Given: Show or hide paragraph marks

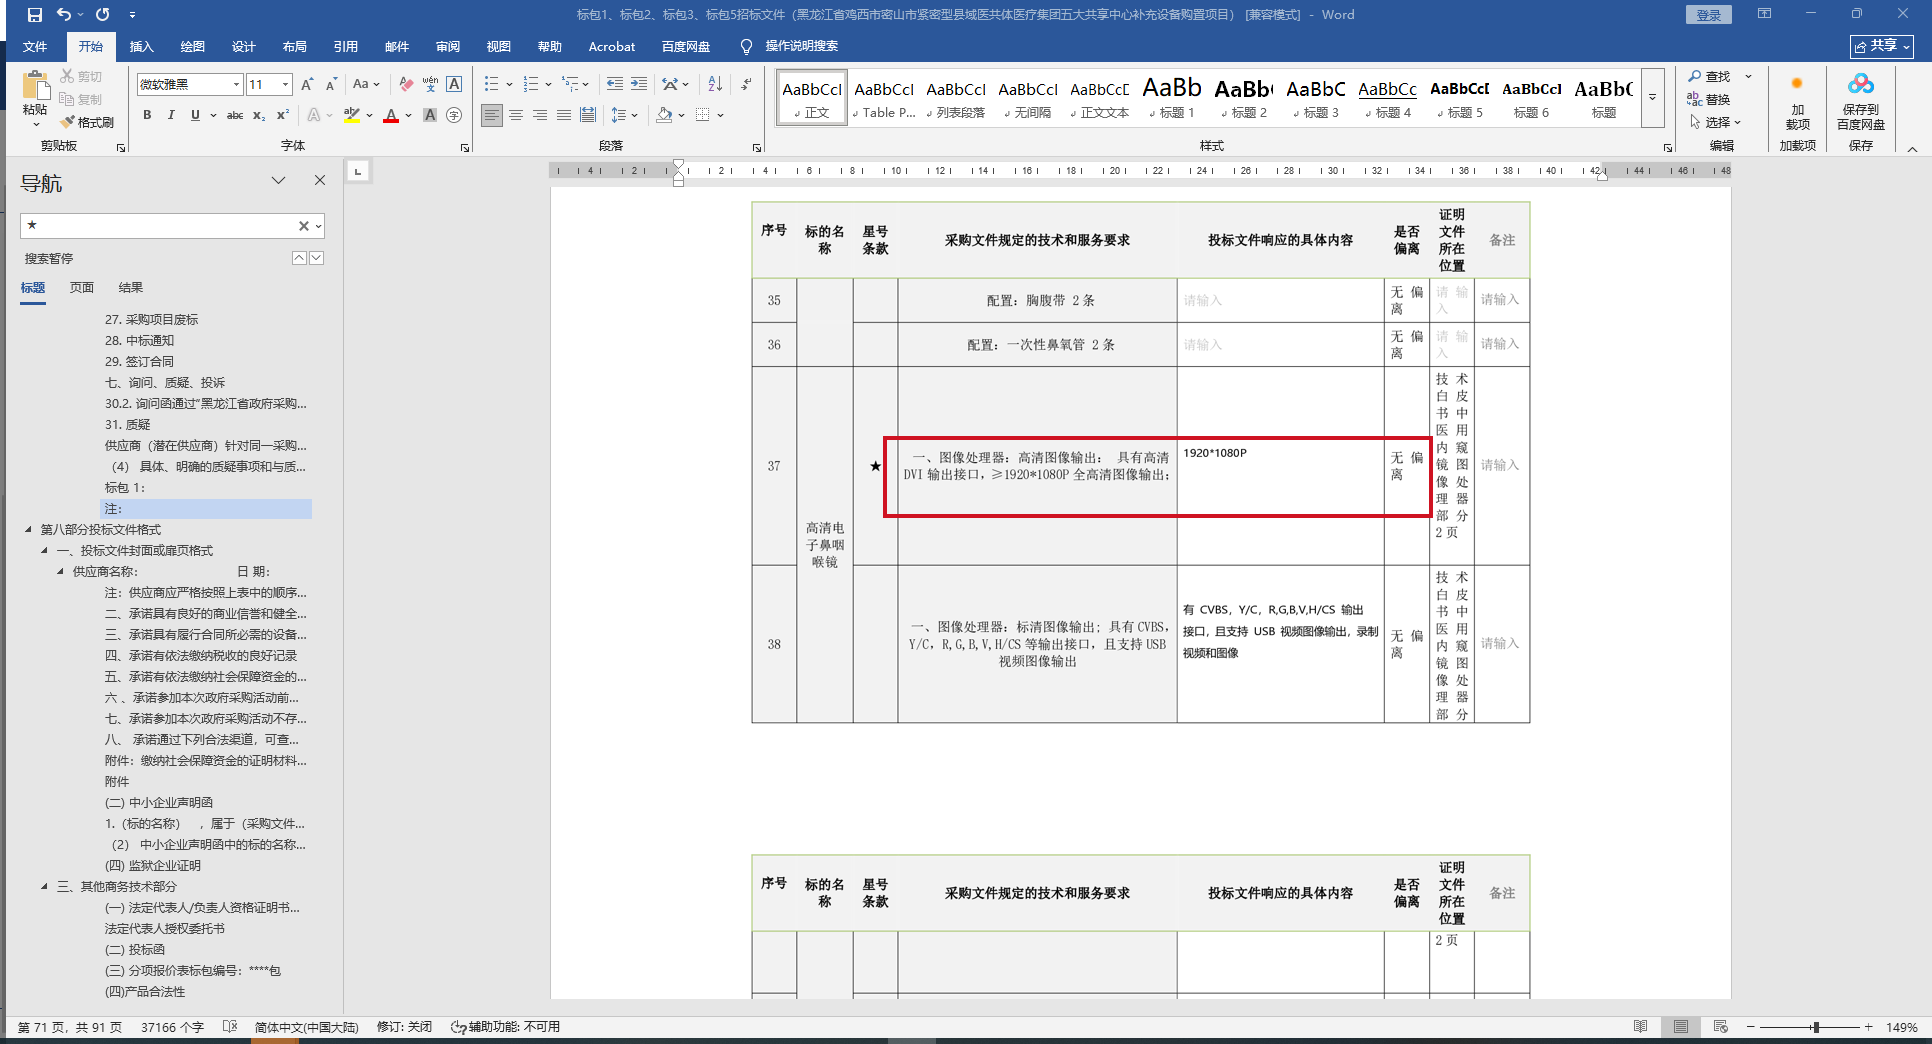Looking at the screenshot, I should [x=746, y=84].
